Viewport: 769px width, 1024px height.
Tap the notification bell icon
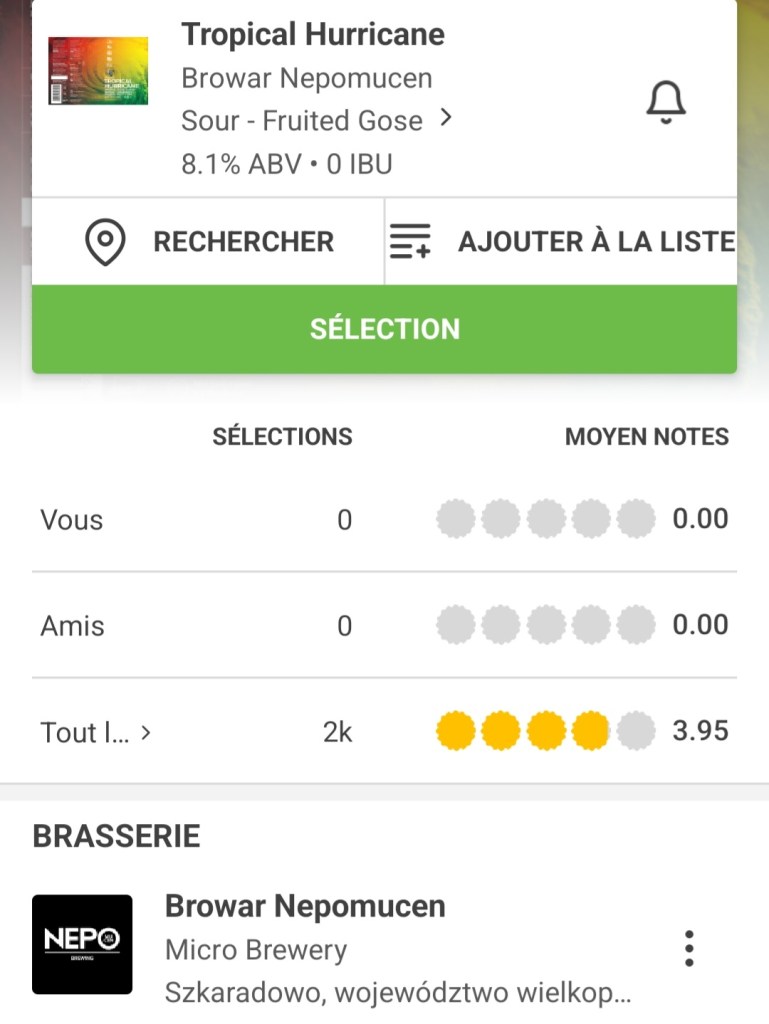point(666,101)
